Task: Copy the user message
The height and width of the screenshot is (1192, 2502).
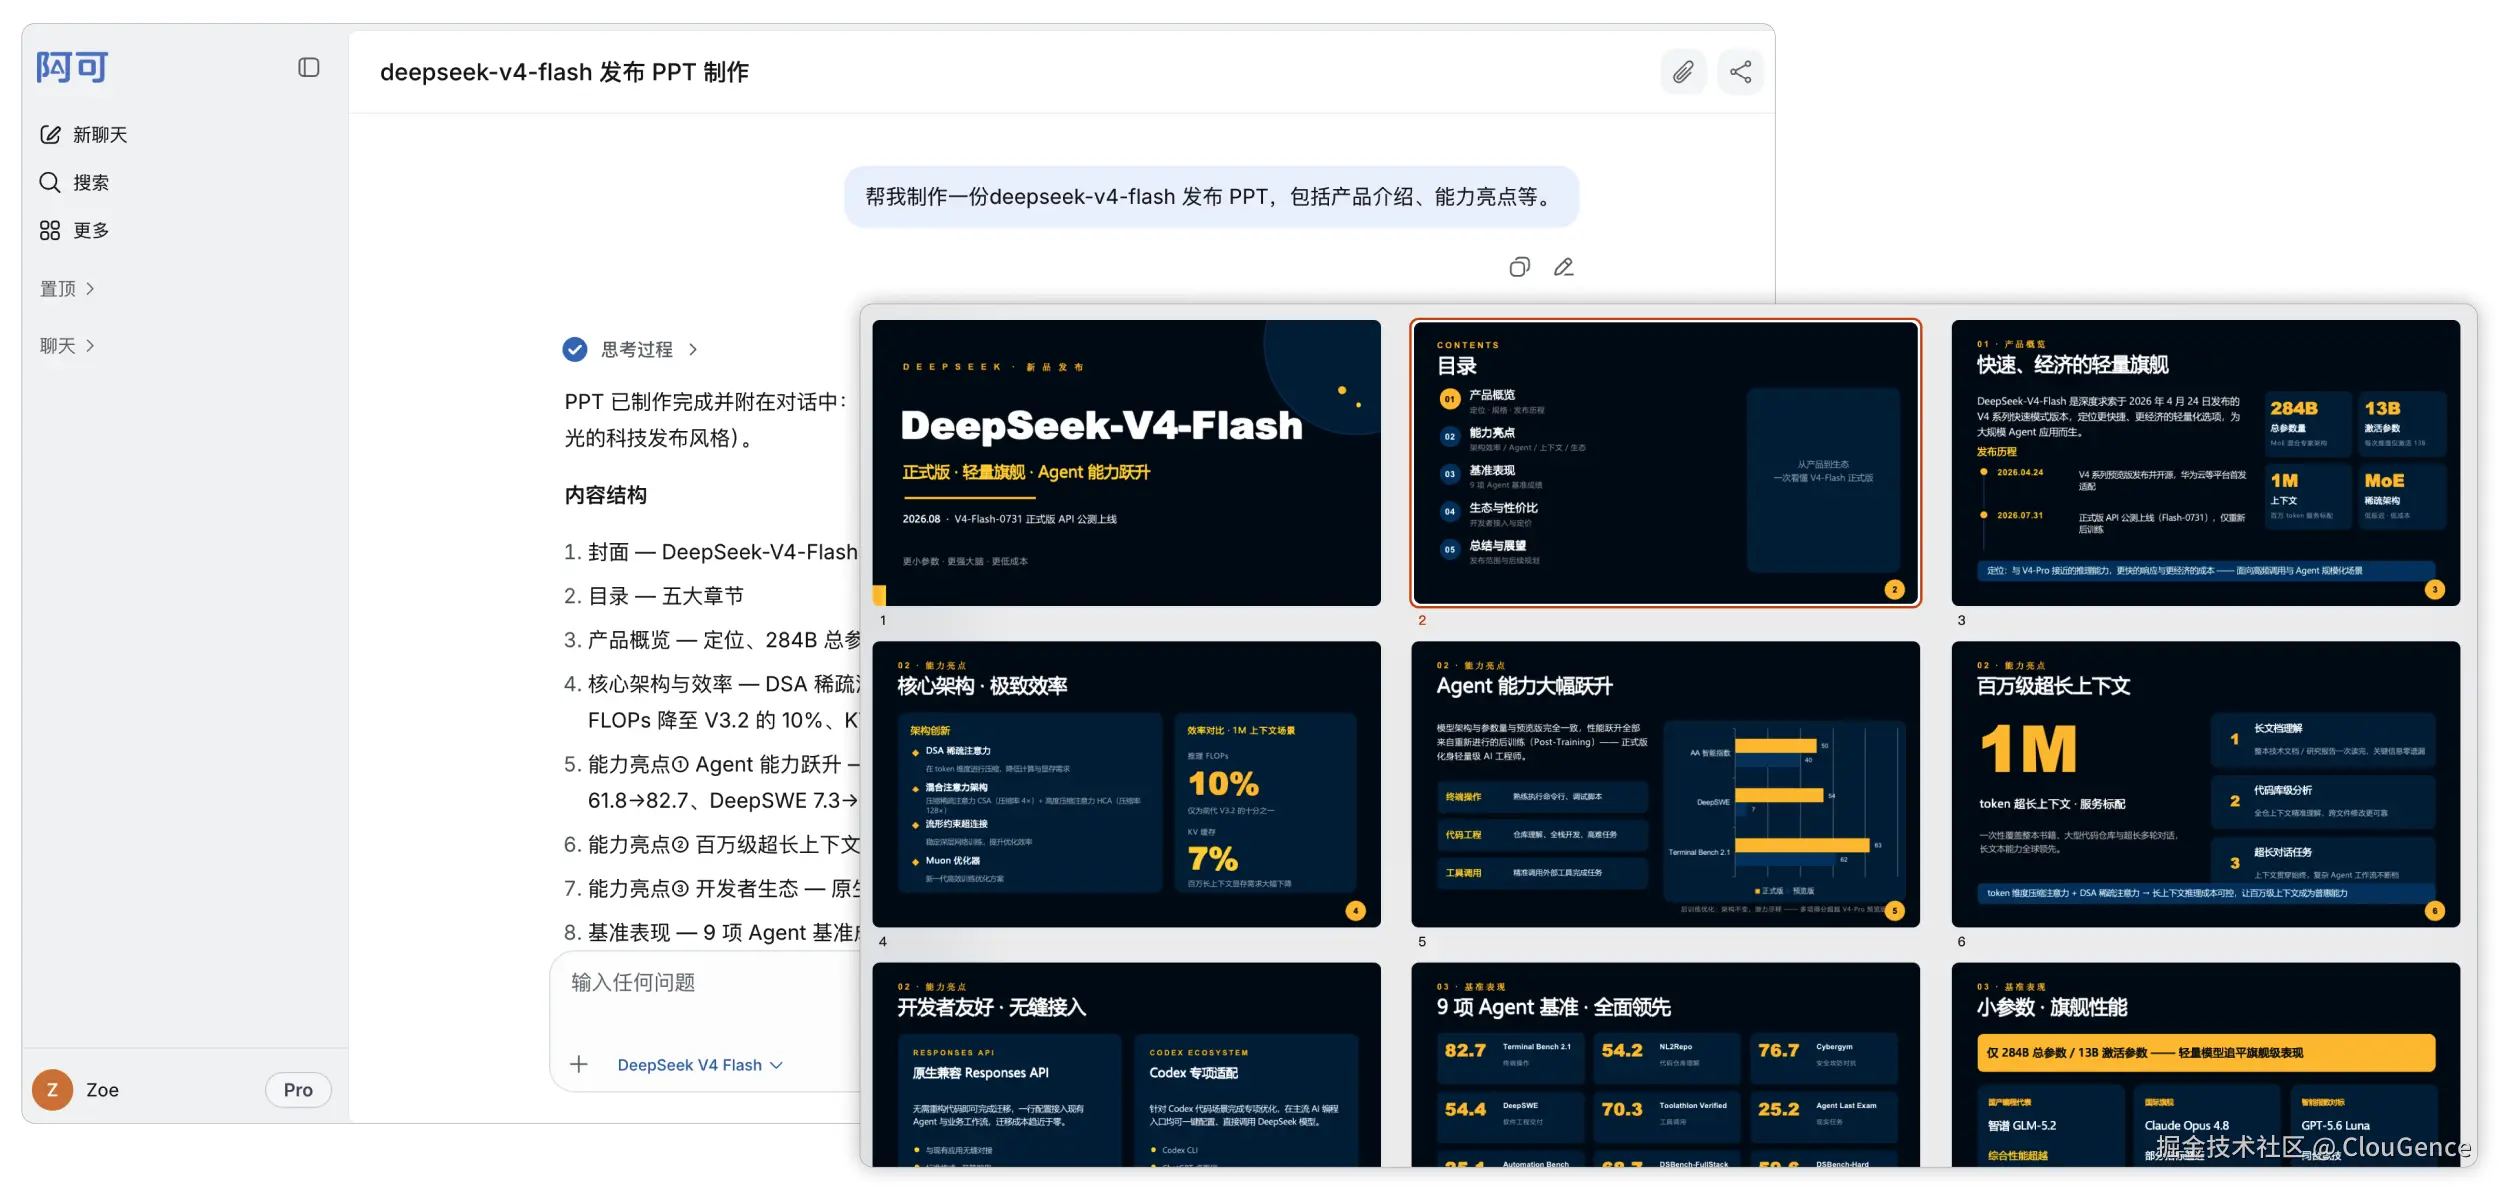Action: [1519, 267]
